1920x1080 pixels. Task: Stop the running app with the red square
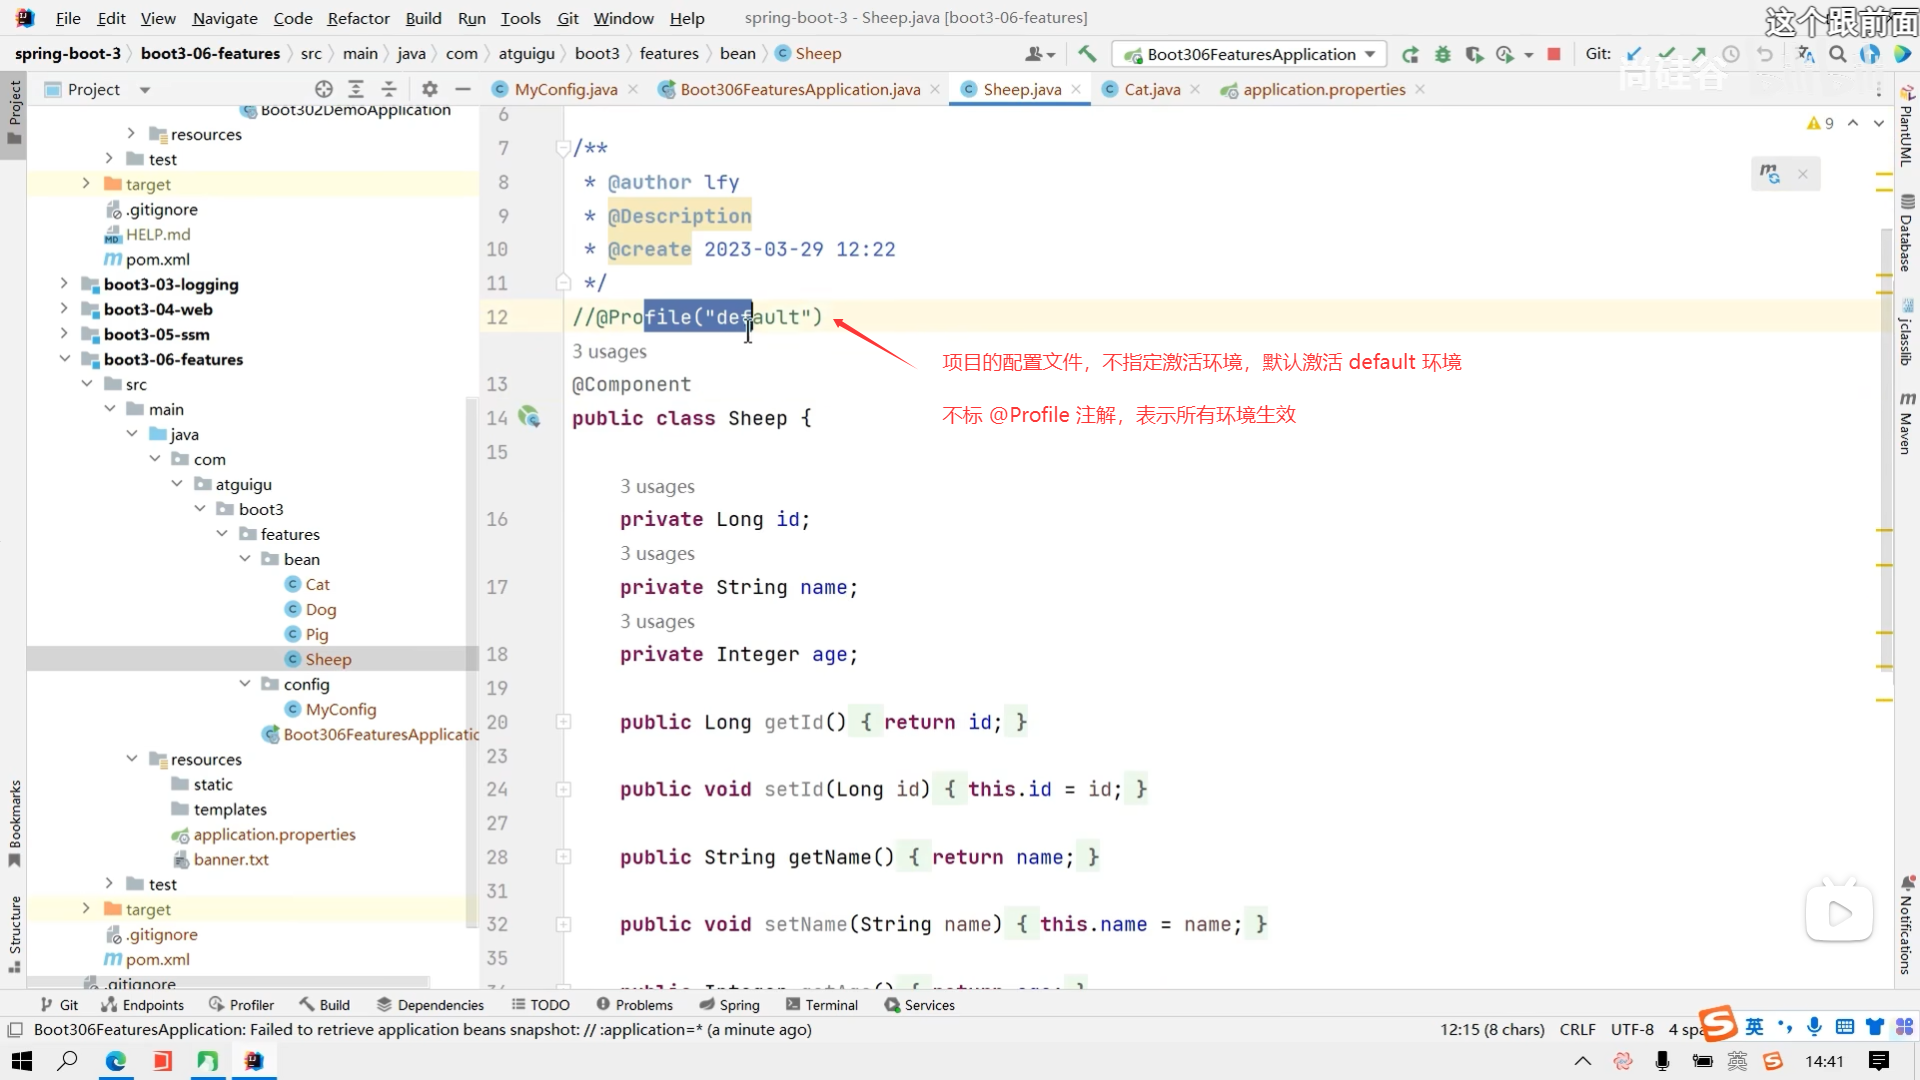1553,54
